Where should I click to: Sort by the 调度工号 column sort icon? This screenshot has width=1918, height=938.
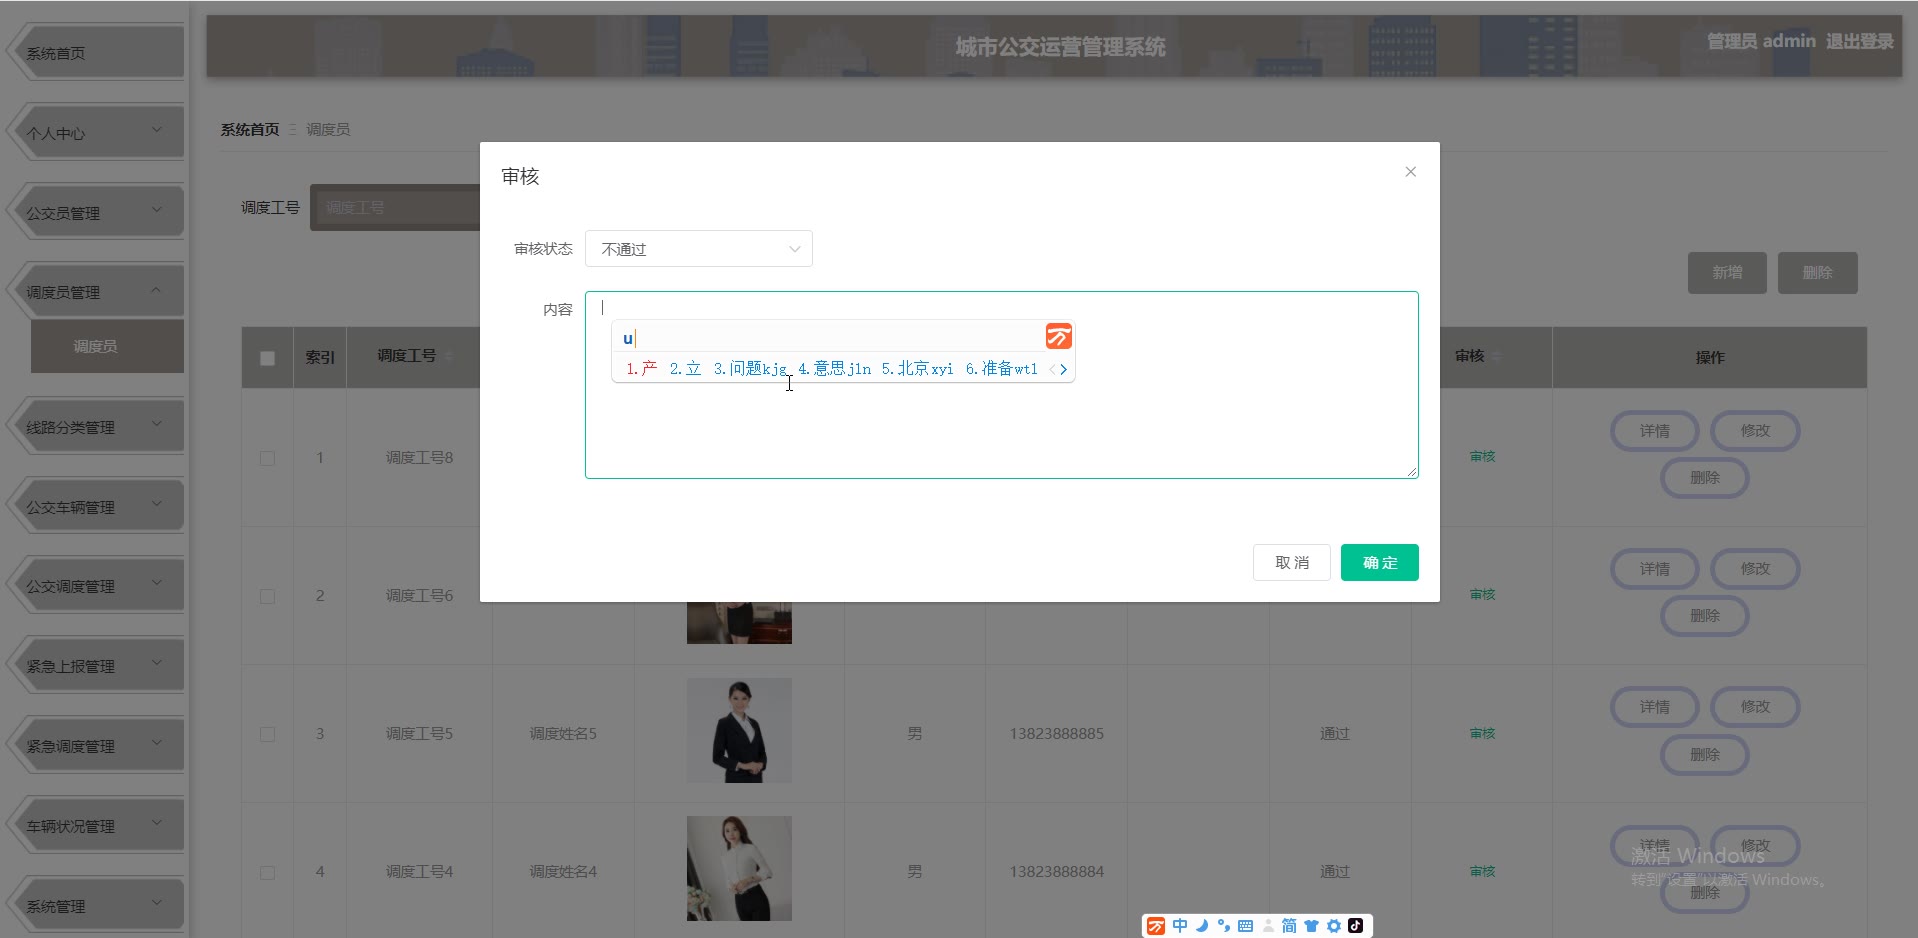point(448,356)
